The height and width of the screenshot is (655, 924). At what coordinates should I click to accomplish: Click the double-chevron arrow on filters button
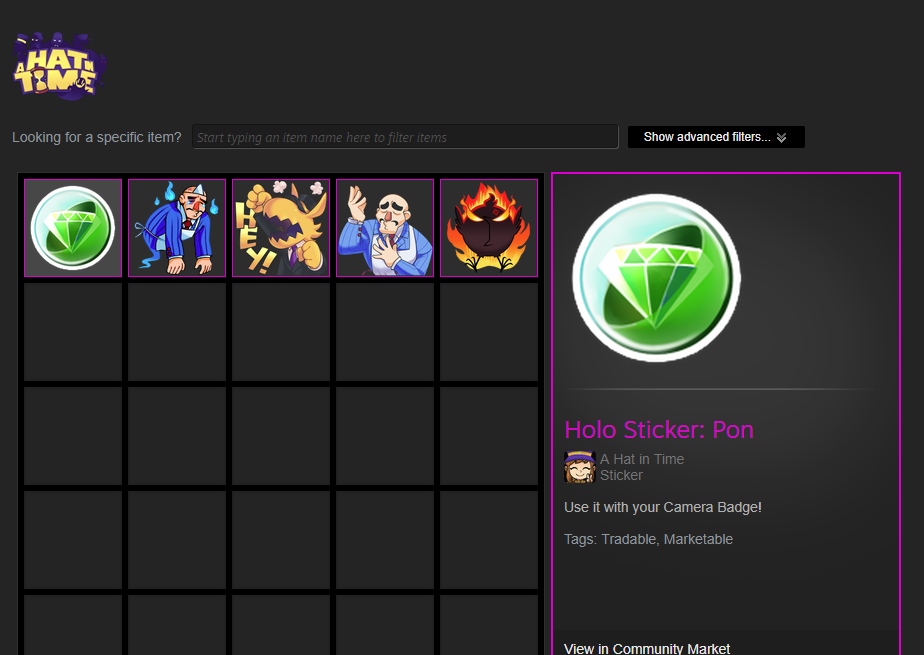tap(781, 138)
